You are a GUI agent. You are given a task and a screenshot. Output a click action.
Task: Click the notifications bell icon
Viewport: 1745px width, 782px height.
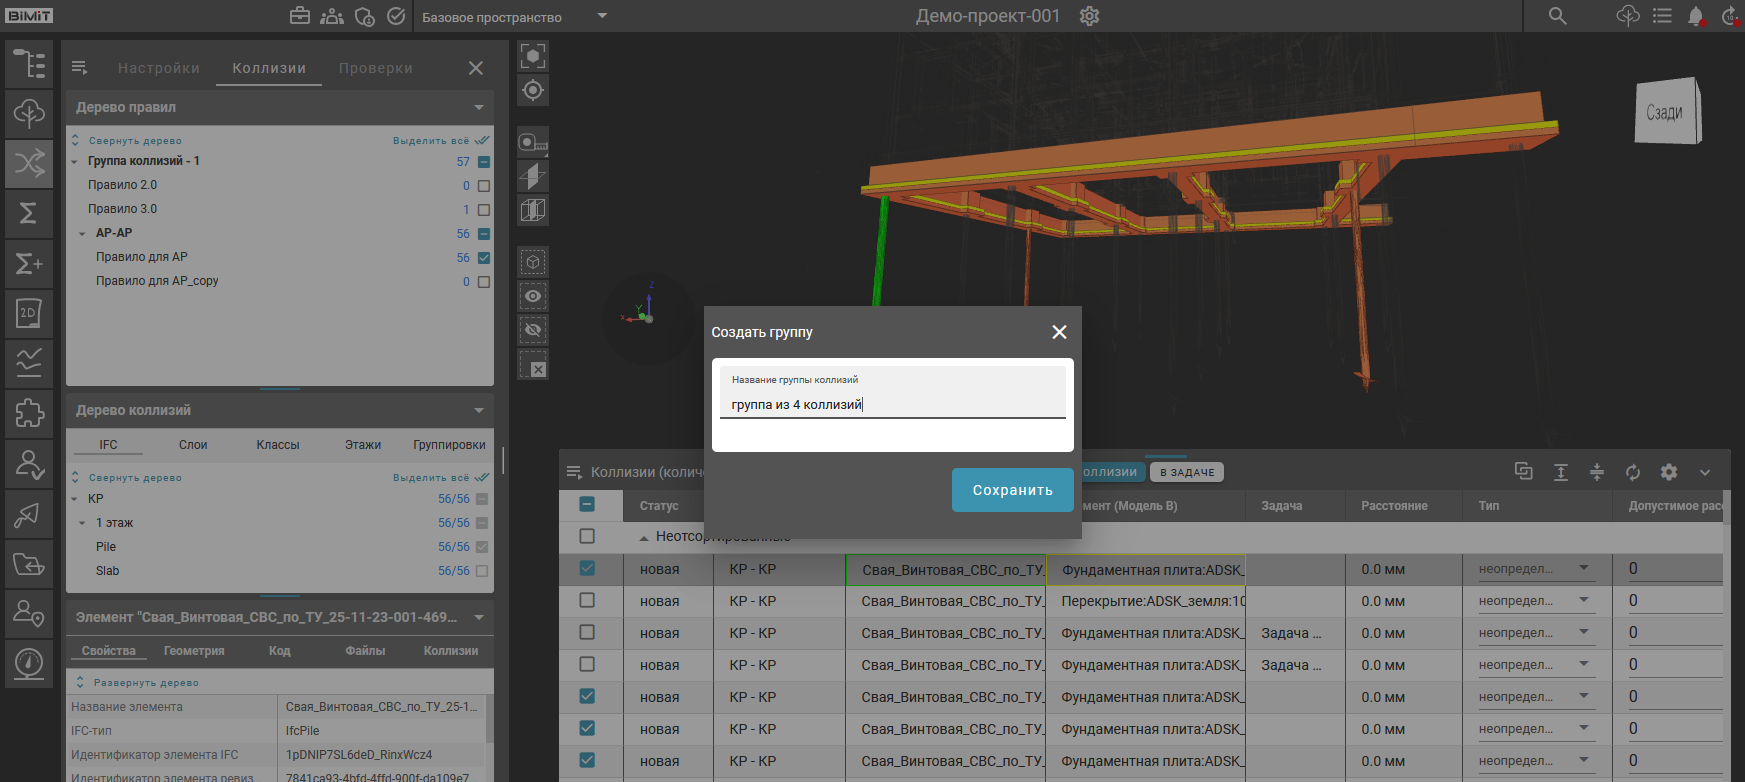[1695, 16]
